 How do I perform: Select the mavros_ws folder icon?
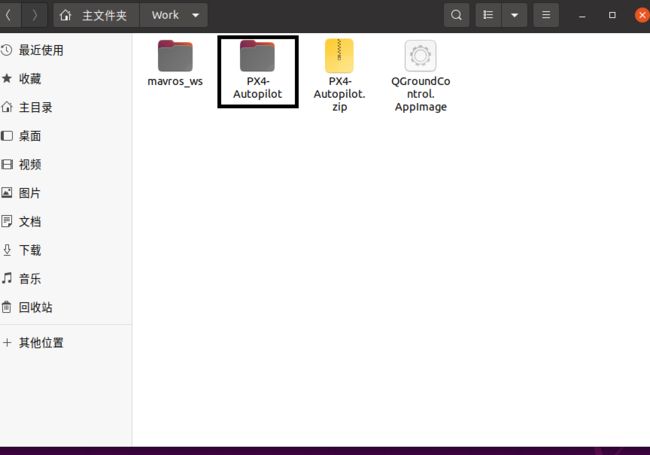pyautogui.click(x=175, y=56)
